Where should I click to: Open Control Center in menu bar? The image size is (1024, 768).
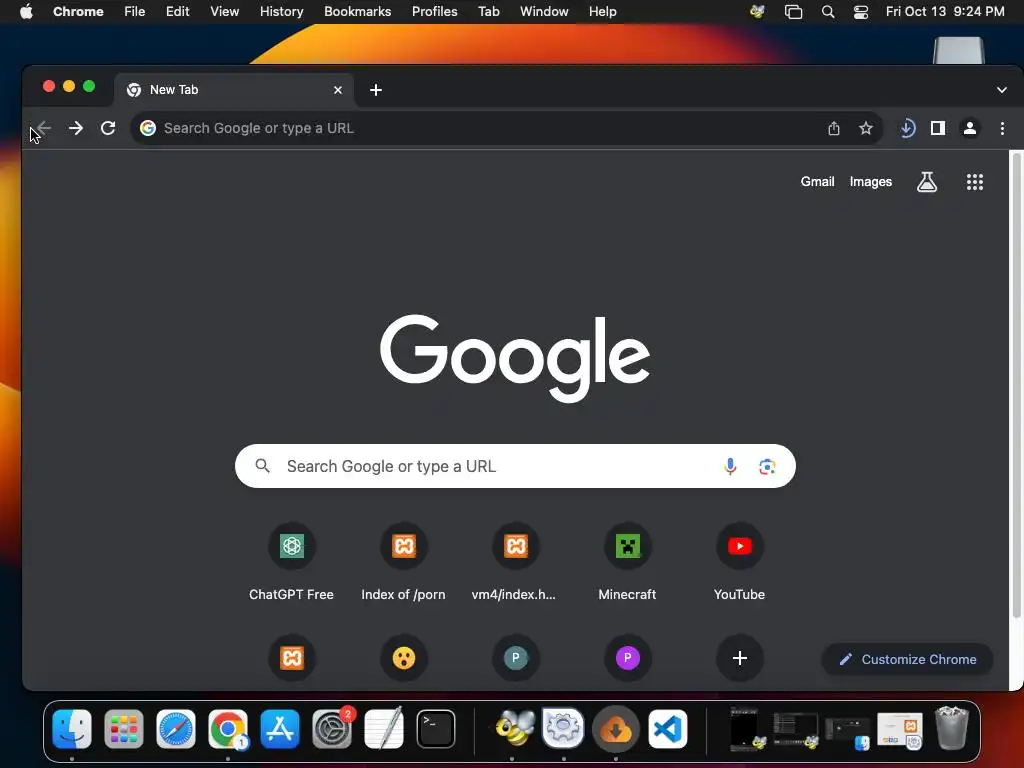click(861, 12)
